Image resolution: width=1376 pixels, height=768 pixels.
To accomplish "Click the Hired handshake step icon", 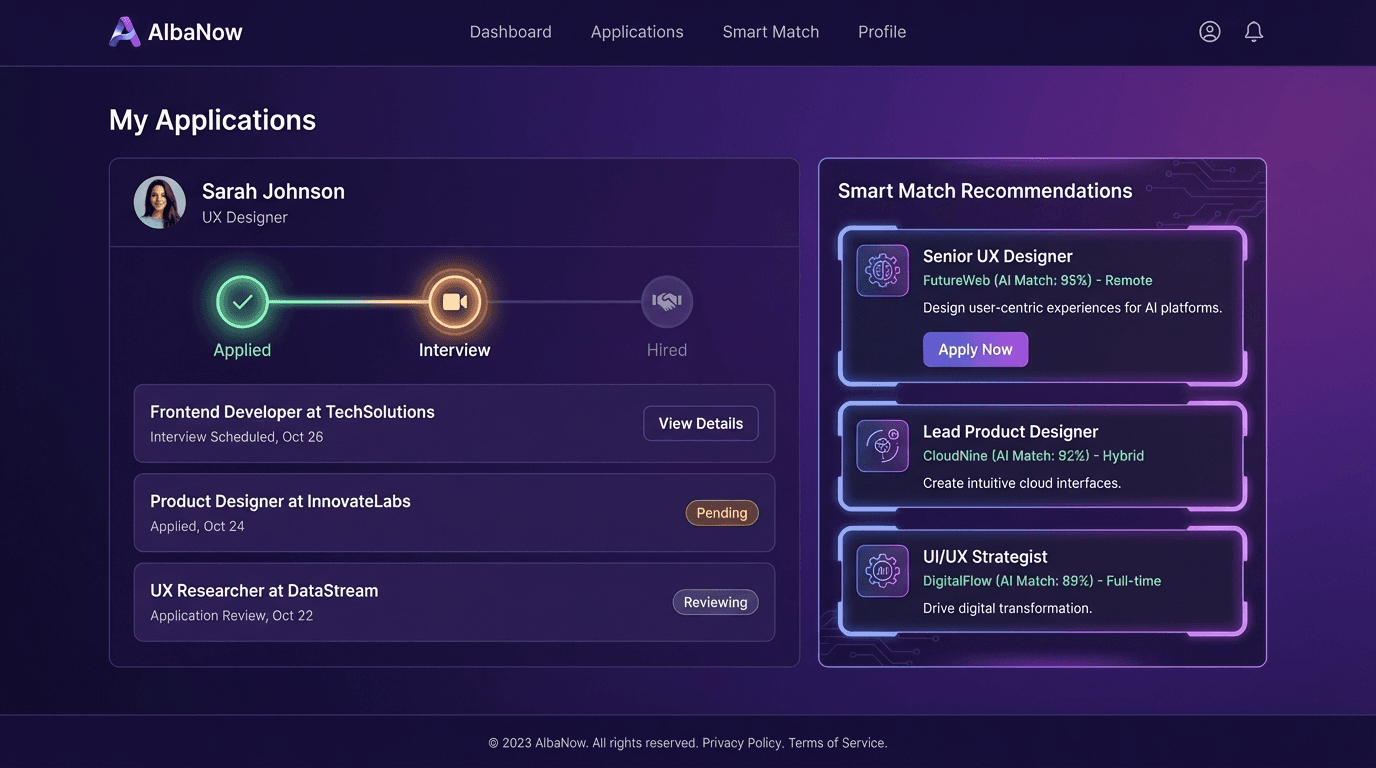I will pyautogui.click(x=667, y=302).
